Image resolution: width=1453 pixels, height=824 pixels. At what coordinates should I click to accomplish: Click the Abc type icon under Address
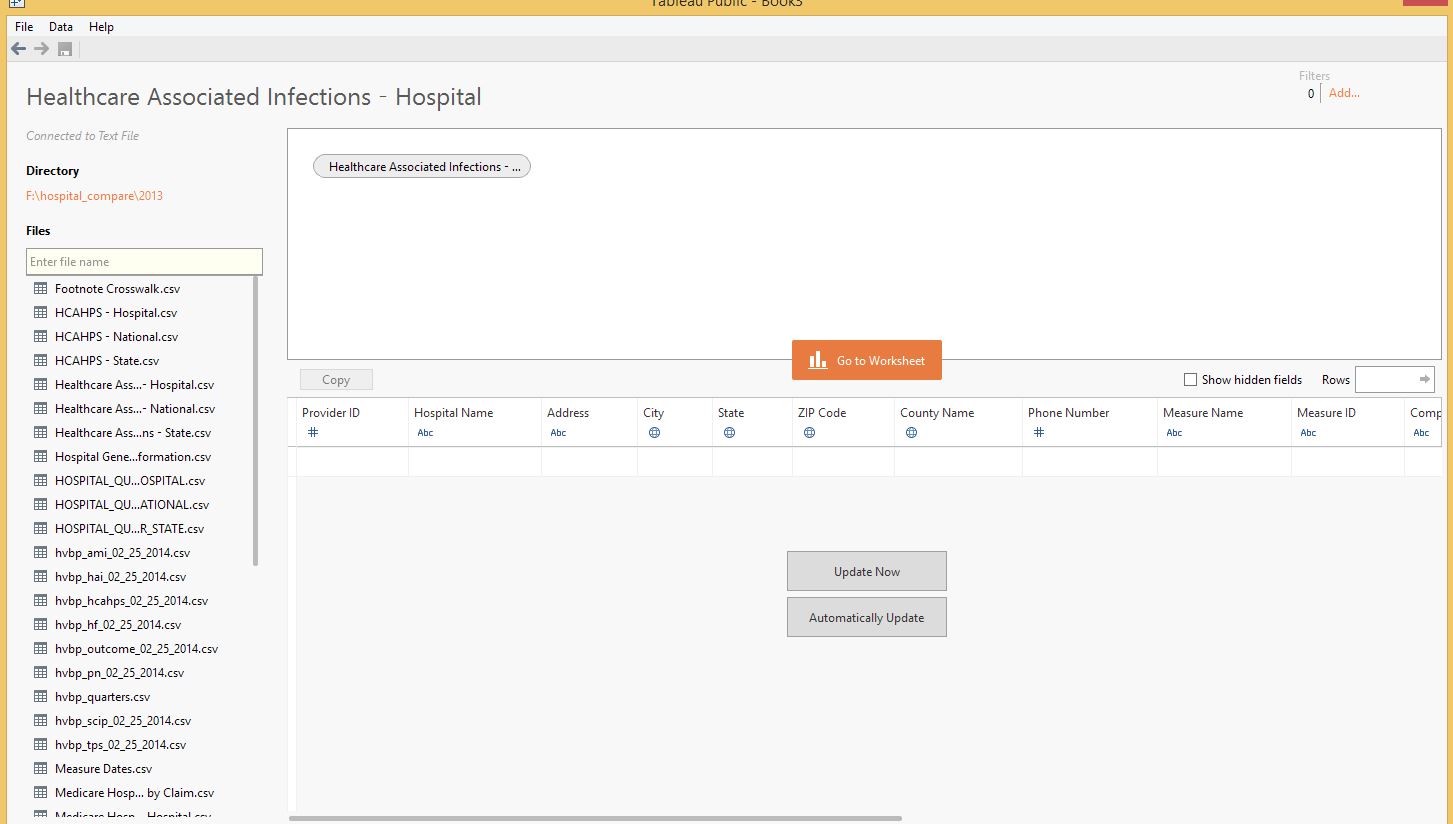click(558, 433)
